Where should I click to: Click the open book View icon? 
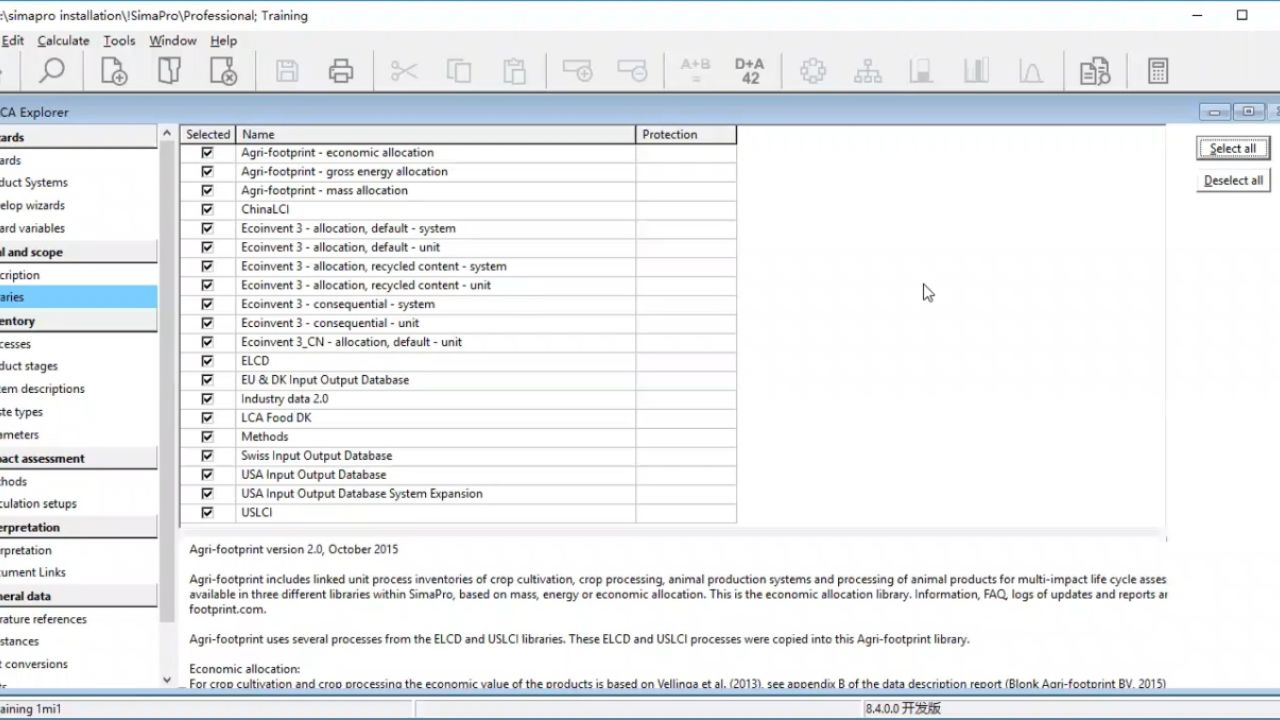(169, 71)
